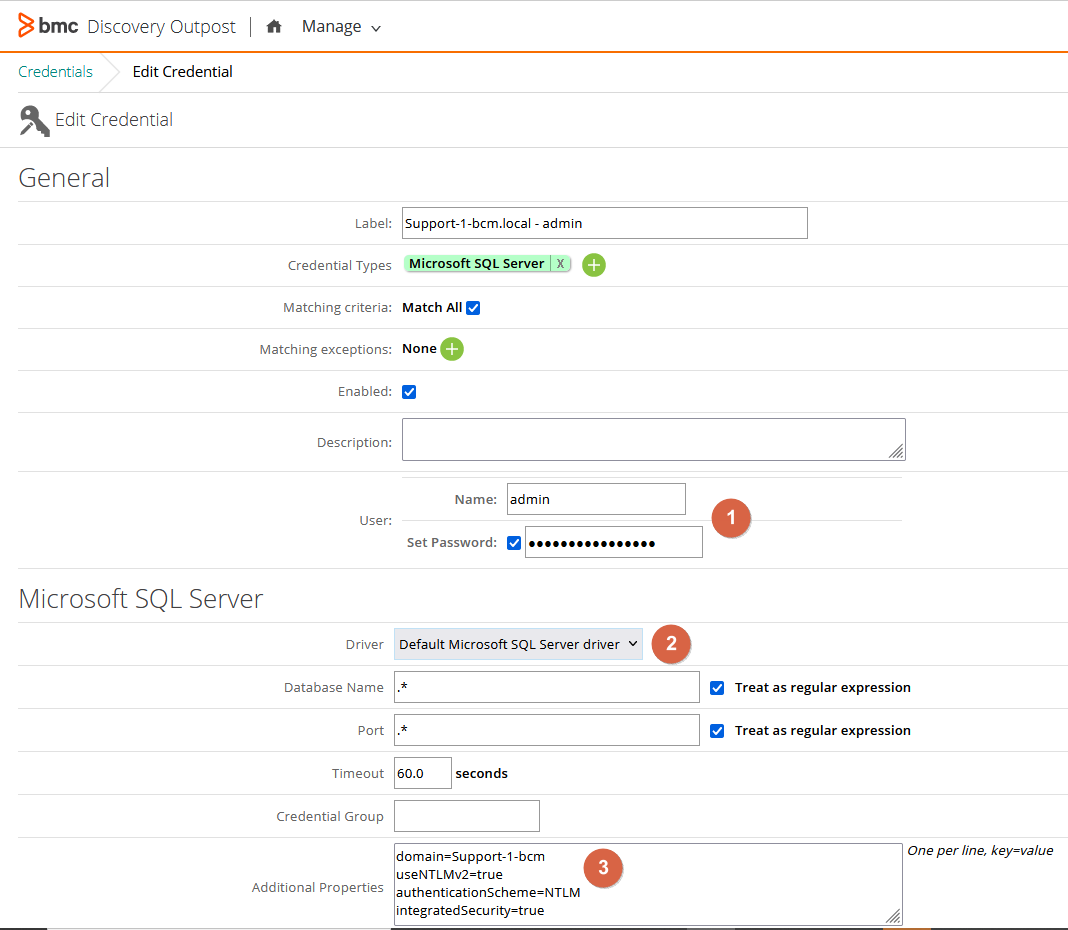Screen dimensions: 1068x930
Task: Click the Additional Properties resize handle
Action: (x=893, y=916)
